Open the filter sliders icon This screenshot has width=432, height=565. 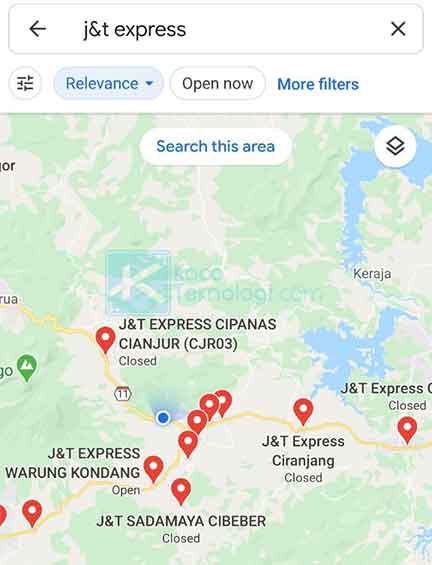[x=25, y=83]
